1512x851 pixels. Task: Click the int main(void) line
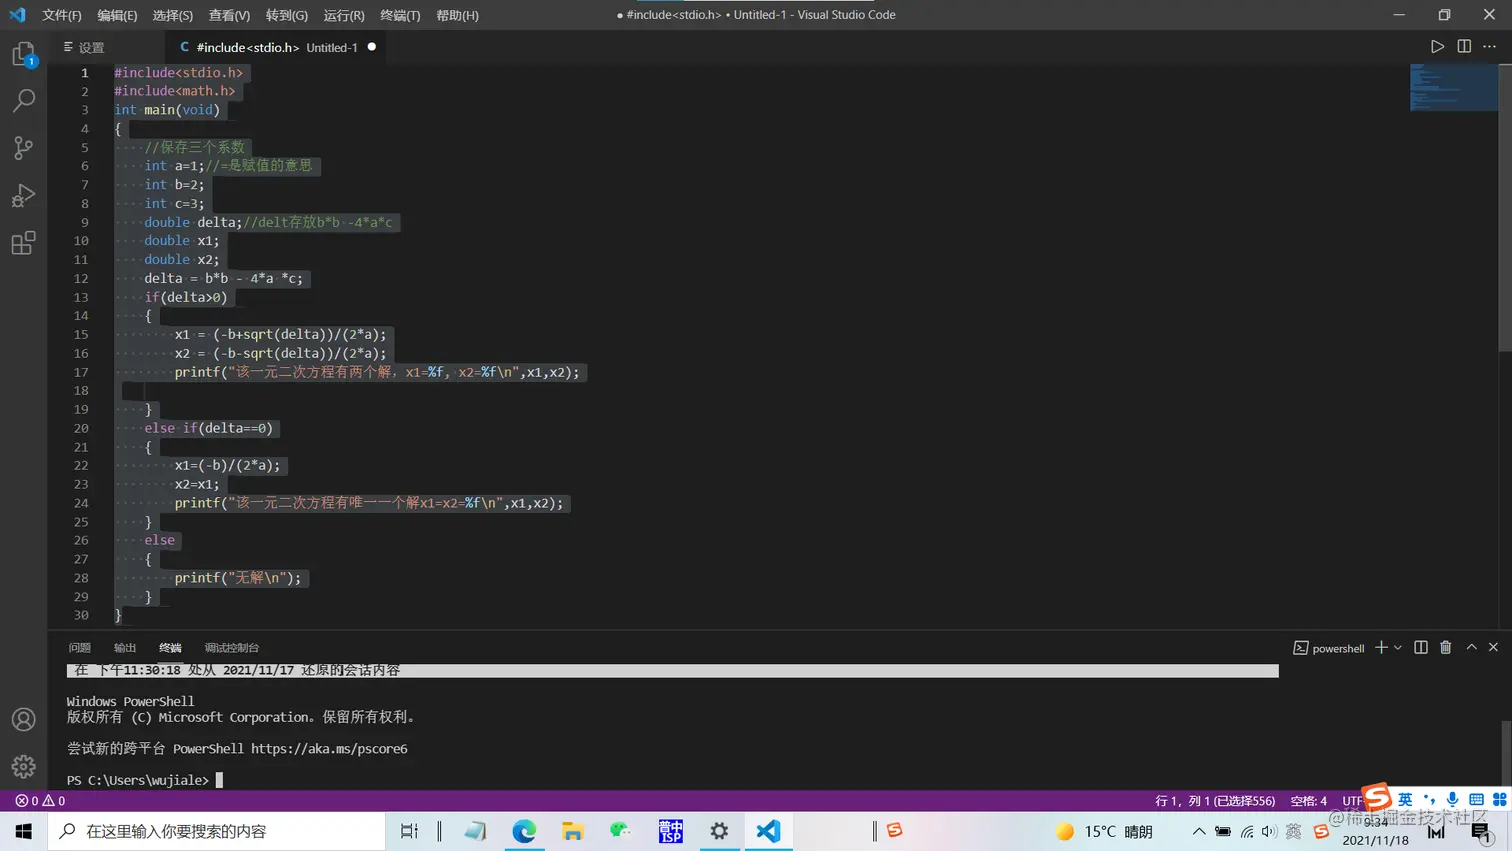point(167,110)
